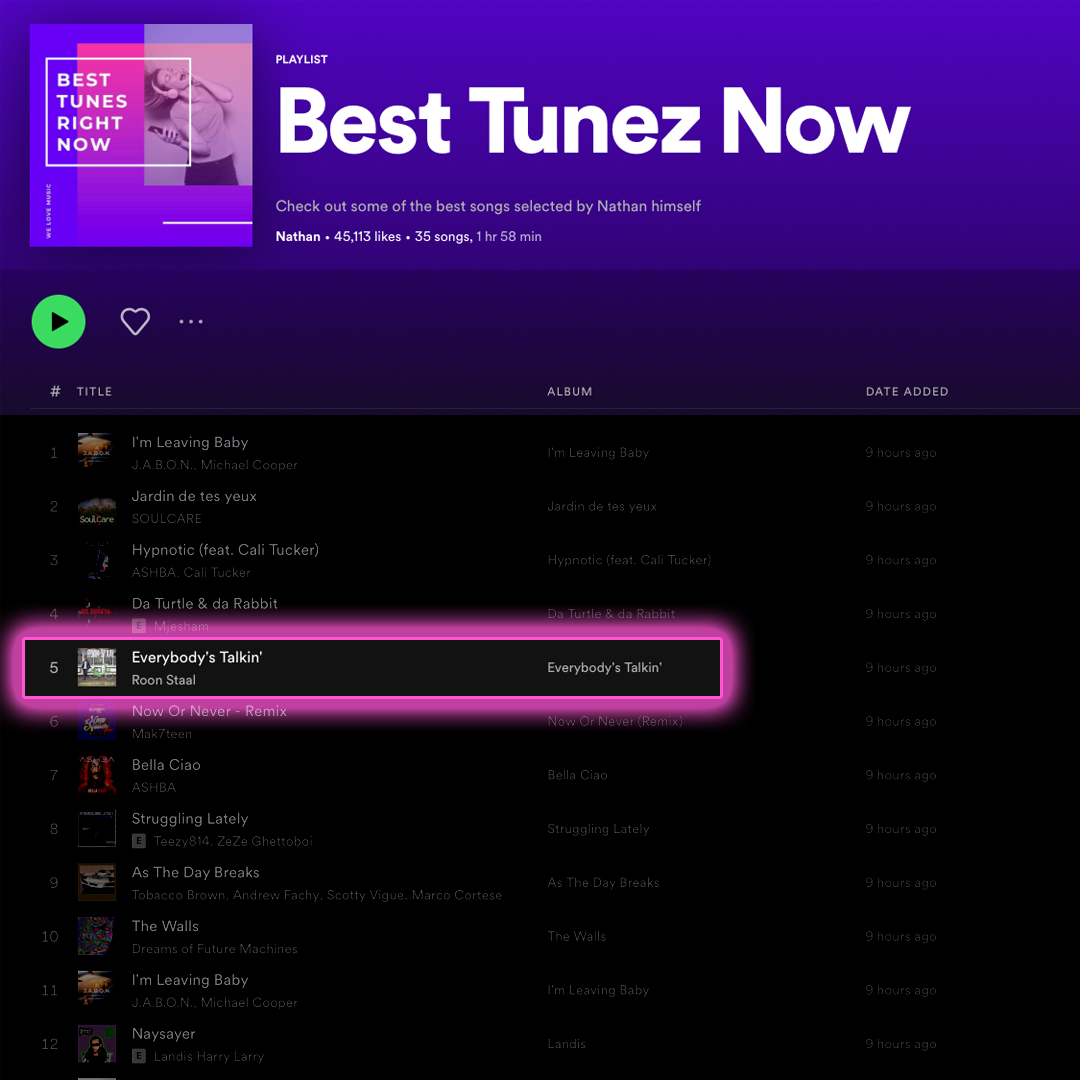This screenshot has width=1080, height=1080.
Task: Open the Roon Staal artist link
Action: point(164,680)
